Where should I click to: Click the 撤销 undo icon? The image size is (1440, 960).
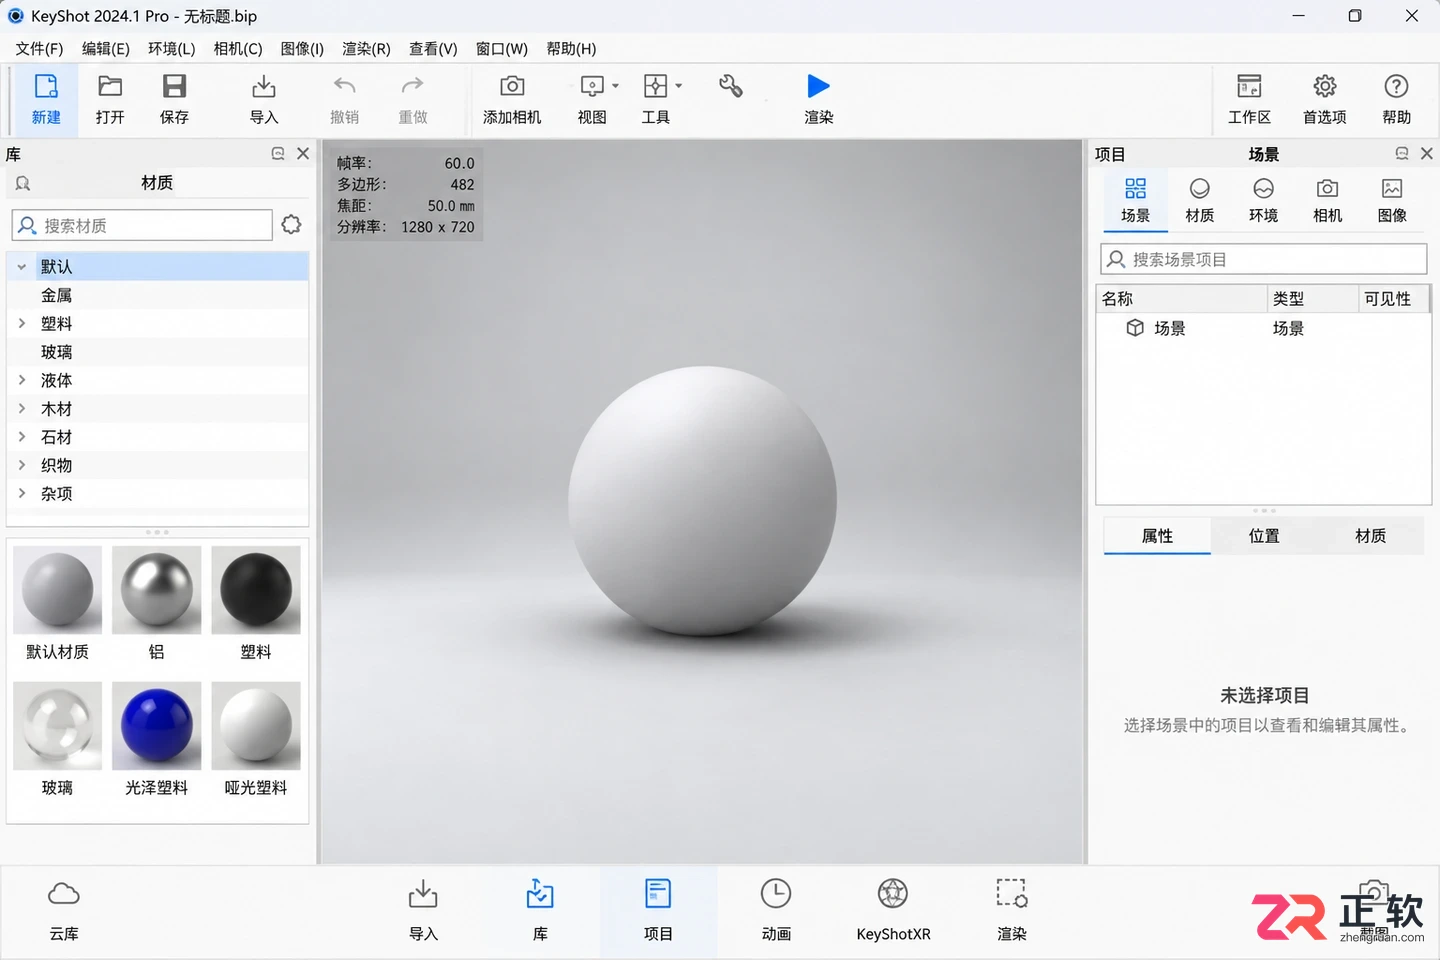pos(345,87)
